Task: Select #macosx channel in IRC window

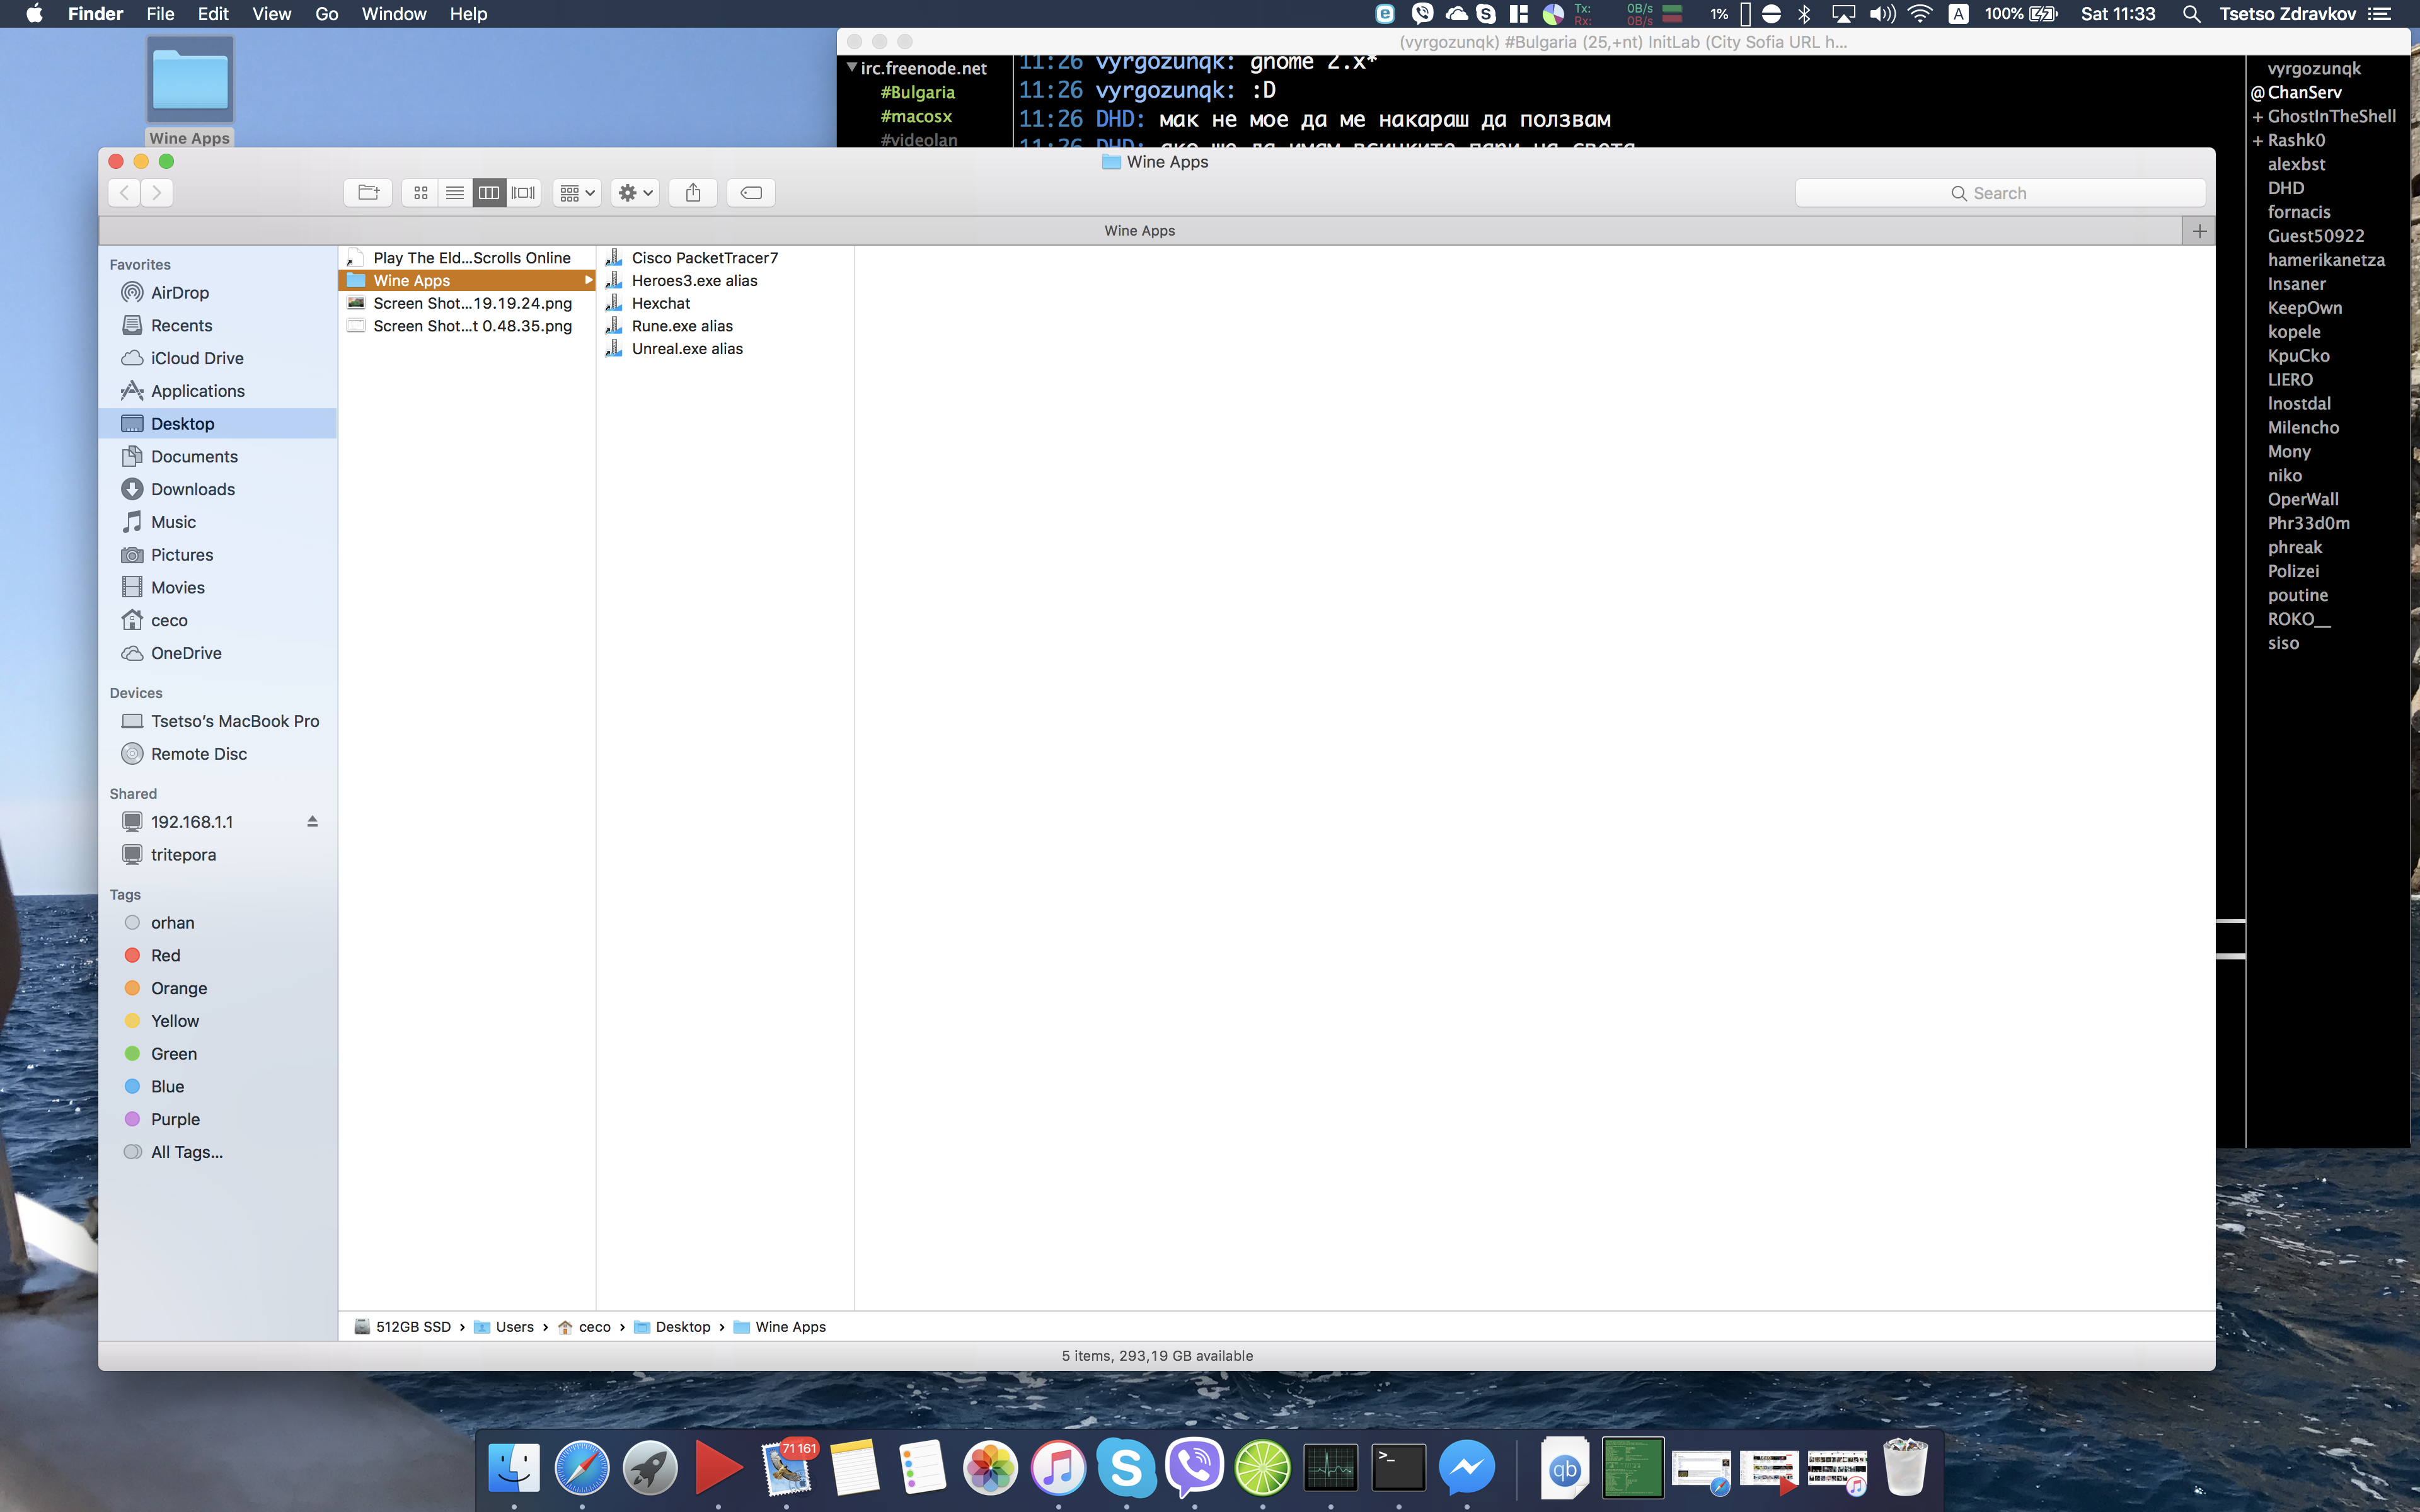Action: [916, 116]
